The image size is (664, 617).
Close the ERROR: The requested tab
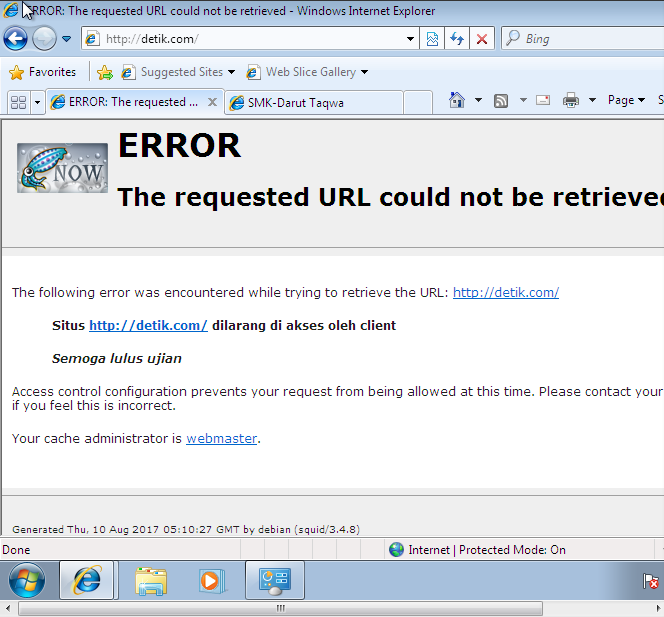click(213, 102)
